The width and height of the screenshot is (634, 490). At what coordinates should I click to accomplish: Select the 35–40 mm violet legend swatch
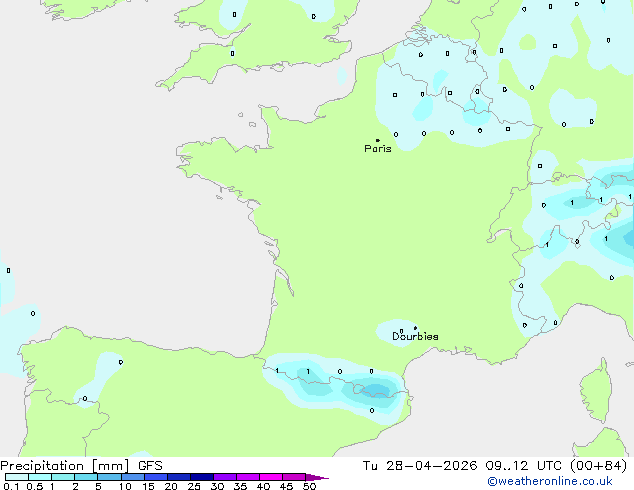247,477
